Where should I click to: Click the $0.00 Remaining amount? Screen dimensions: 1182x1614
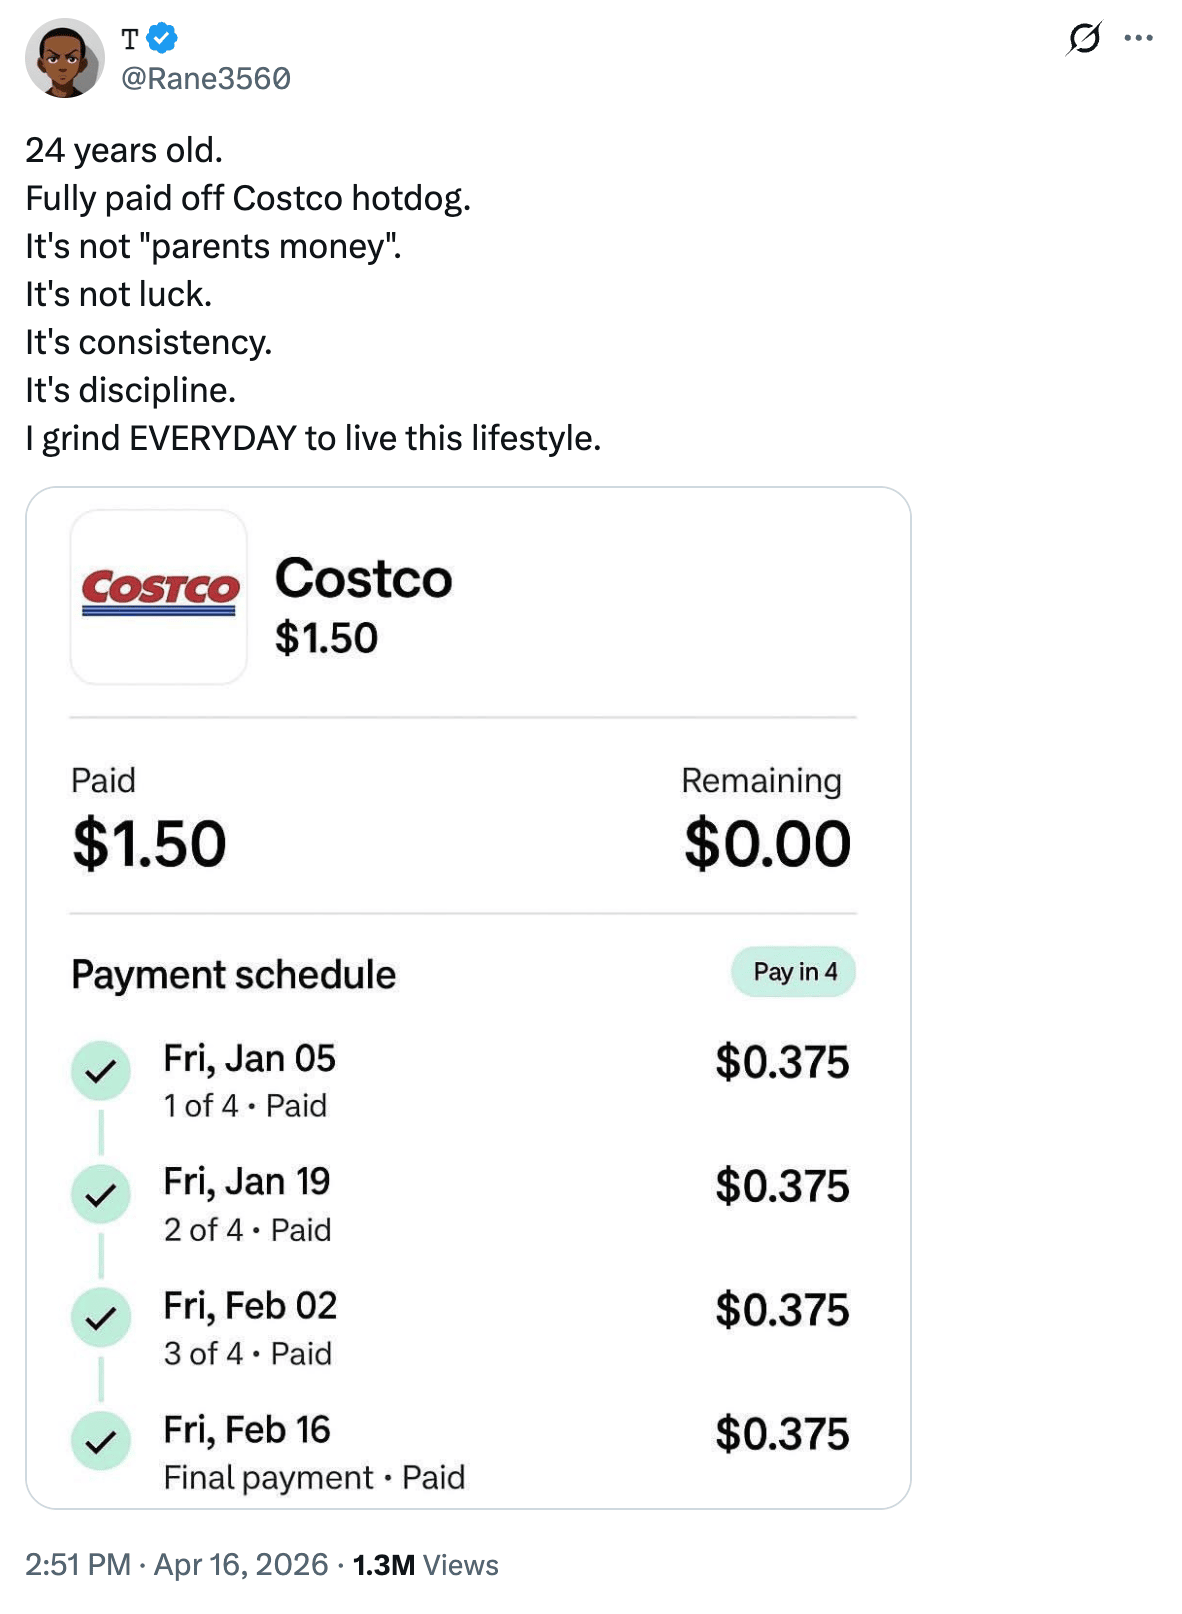767,844
